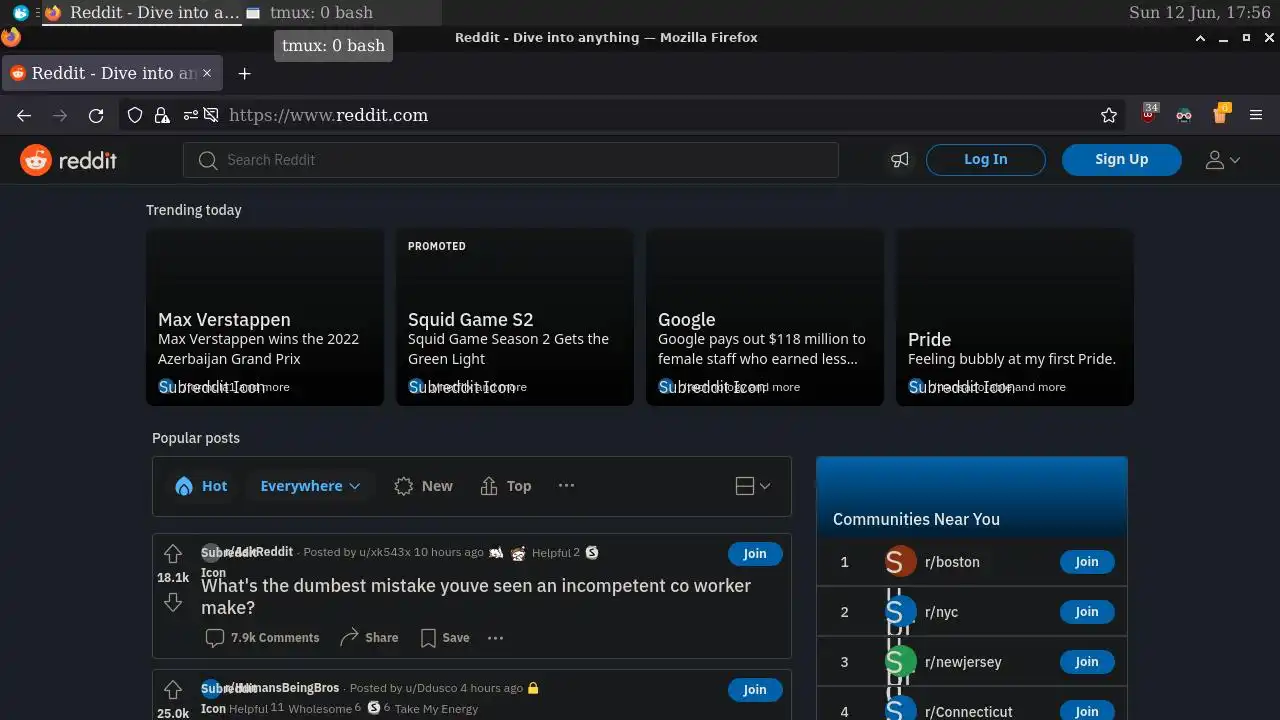Join the r/nyc community
The height and width of the screenshot is (720, 1280).
[1087, 612]
